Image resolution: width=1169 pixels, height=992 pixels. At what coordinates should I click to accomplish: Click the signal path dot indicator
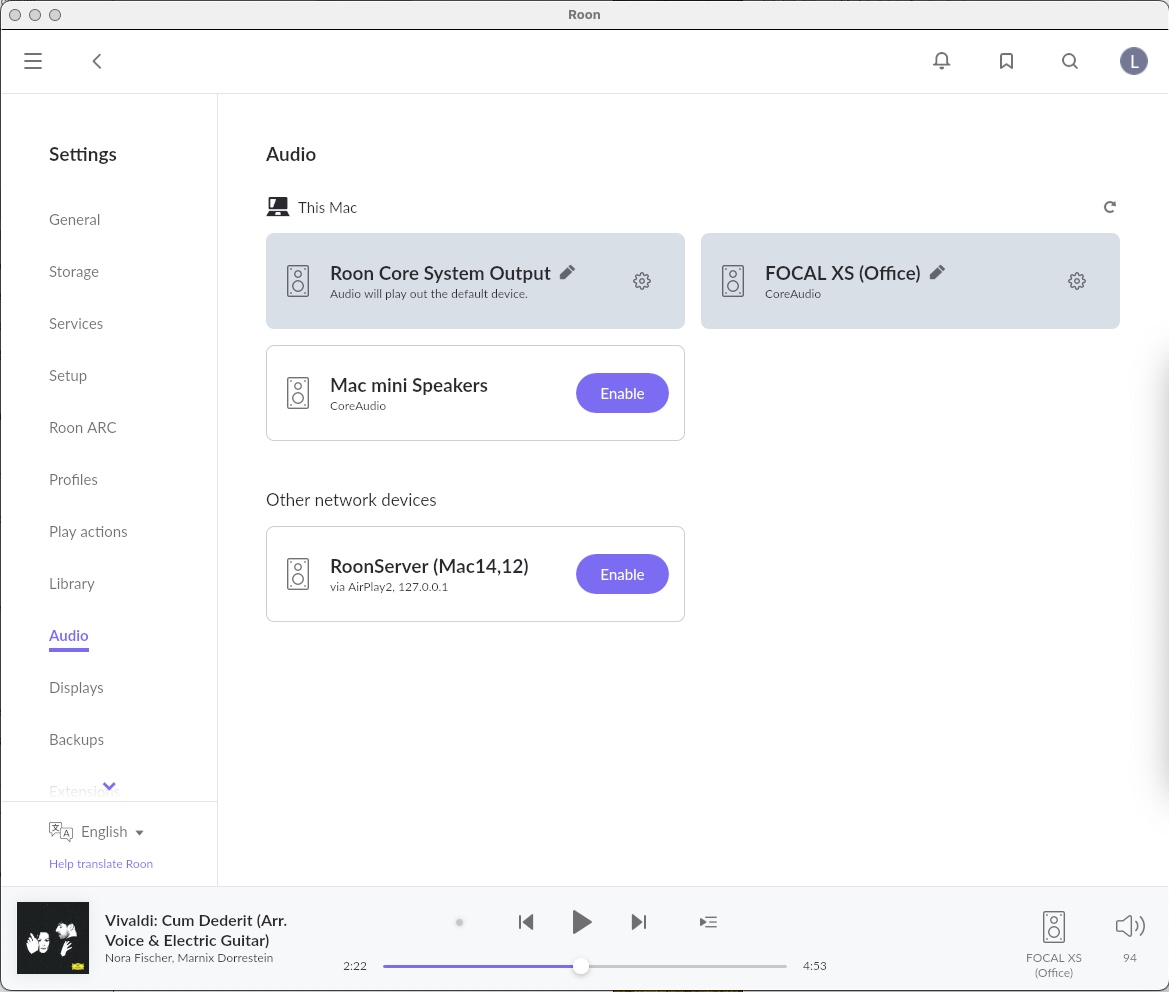click(459, 922)
